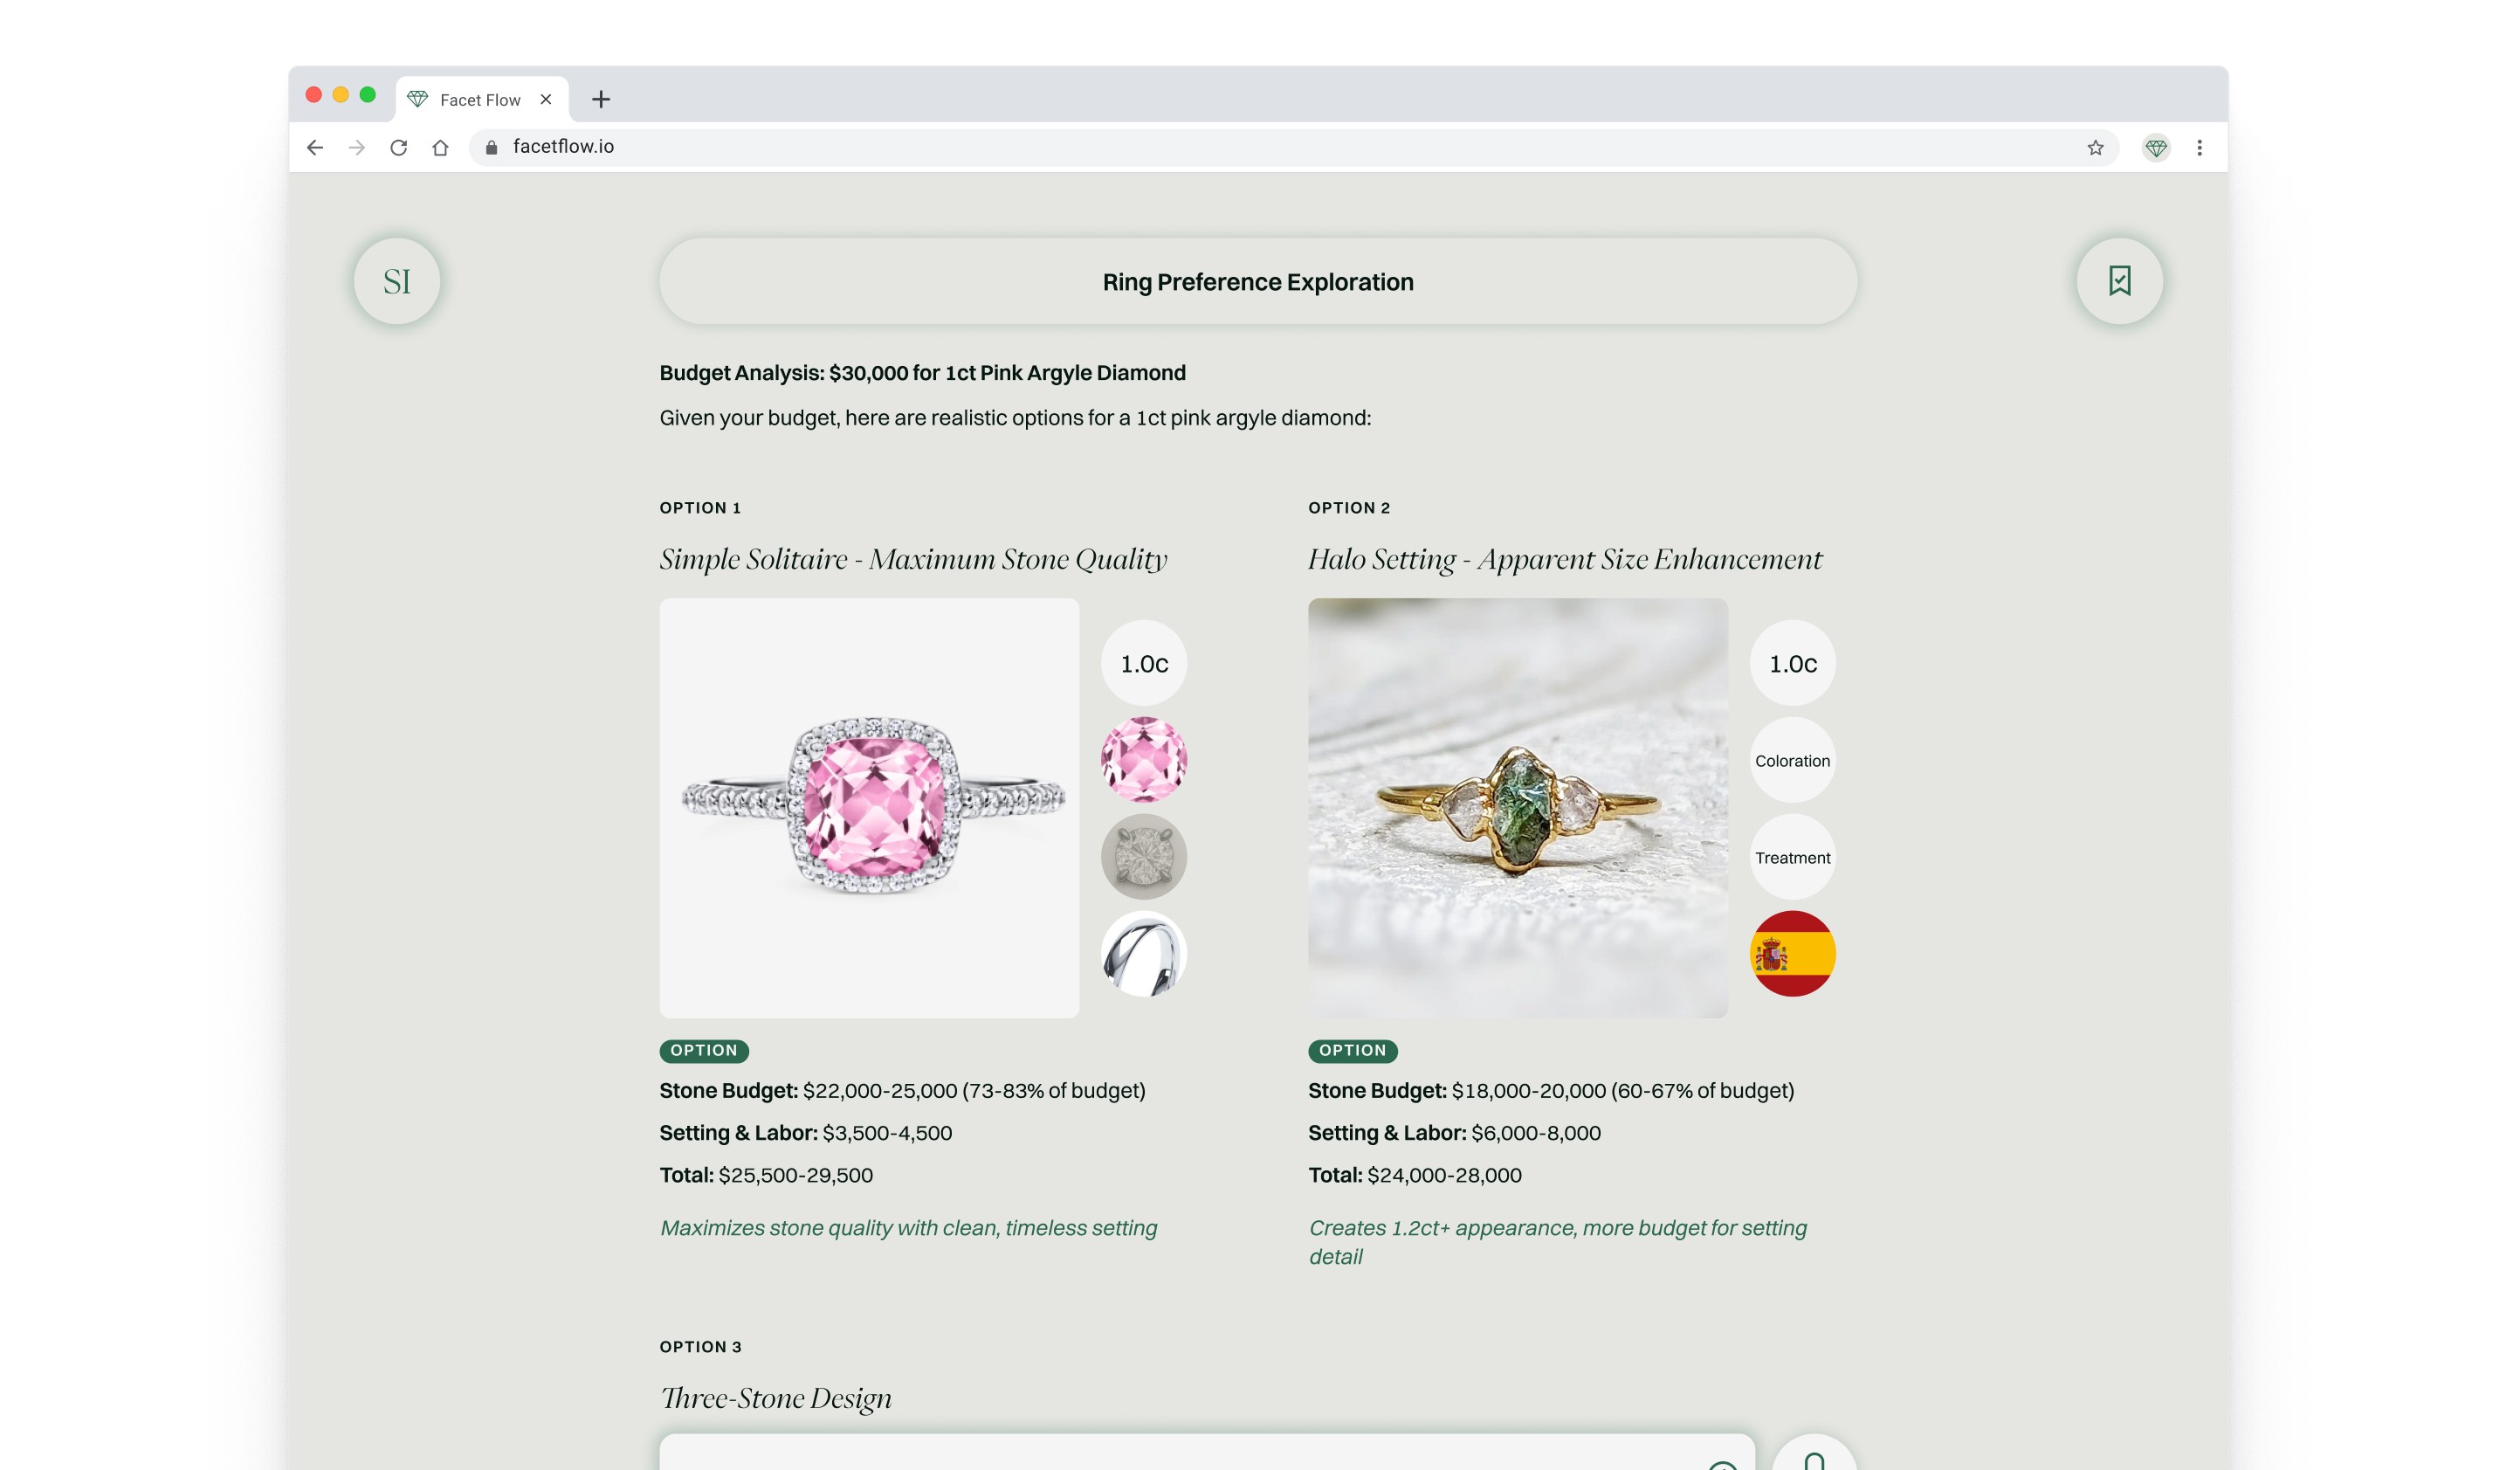
Task: Navigate back in browser
Action: click(315, 148)
